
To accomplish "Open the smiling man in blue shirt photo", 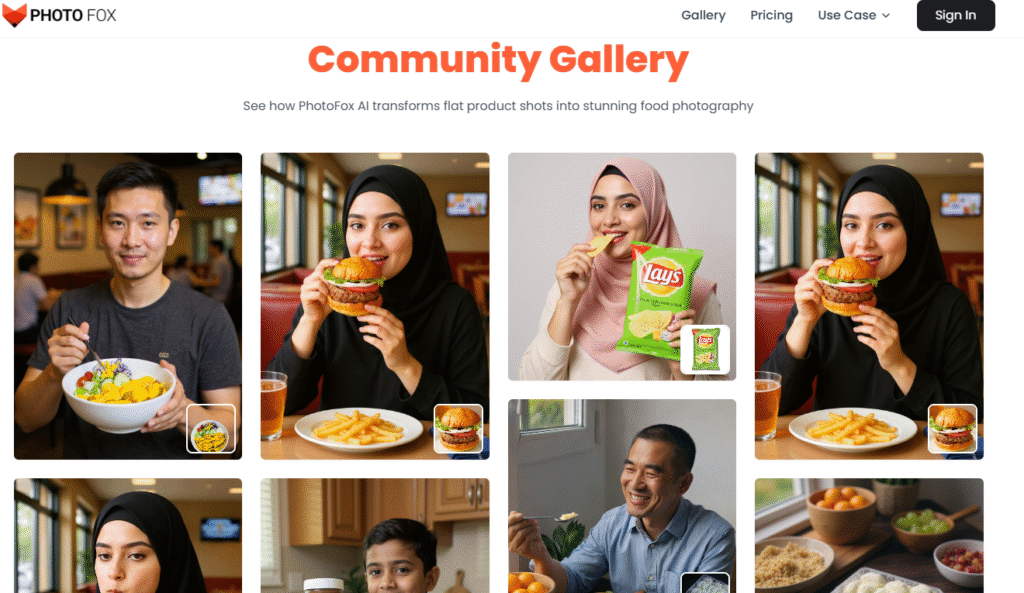I will (x=622, y=496).
